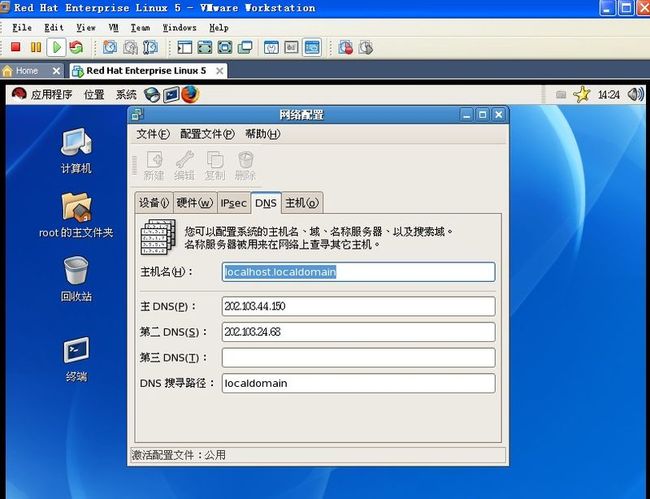Open the 帮助(H) menu

pos(263,134)
